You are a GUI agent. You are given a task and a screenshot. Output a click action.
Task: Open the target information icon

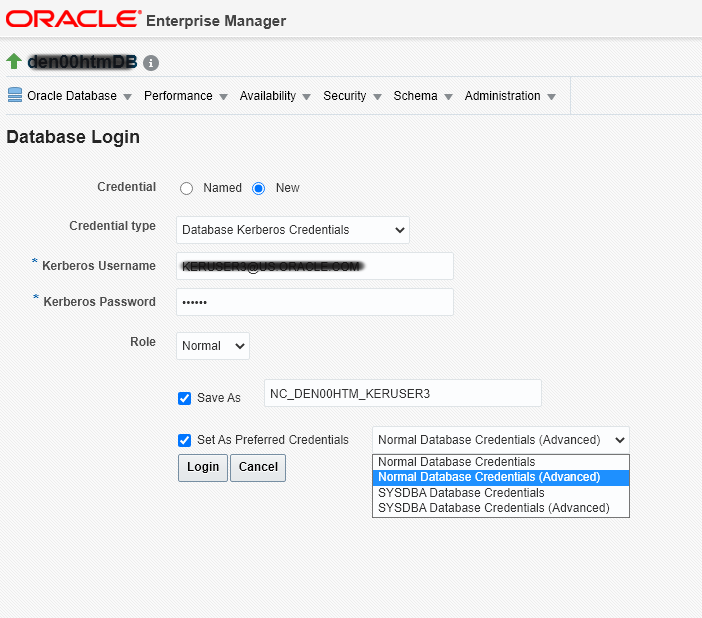151,63
